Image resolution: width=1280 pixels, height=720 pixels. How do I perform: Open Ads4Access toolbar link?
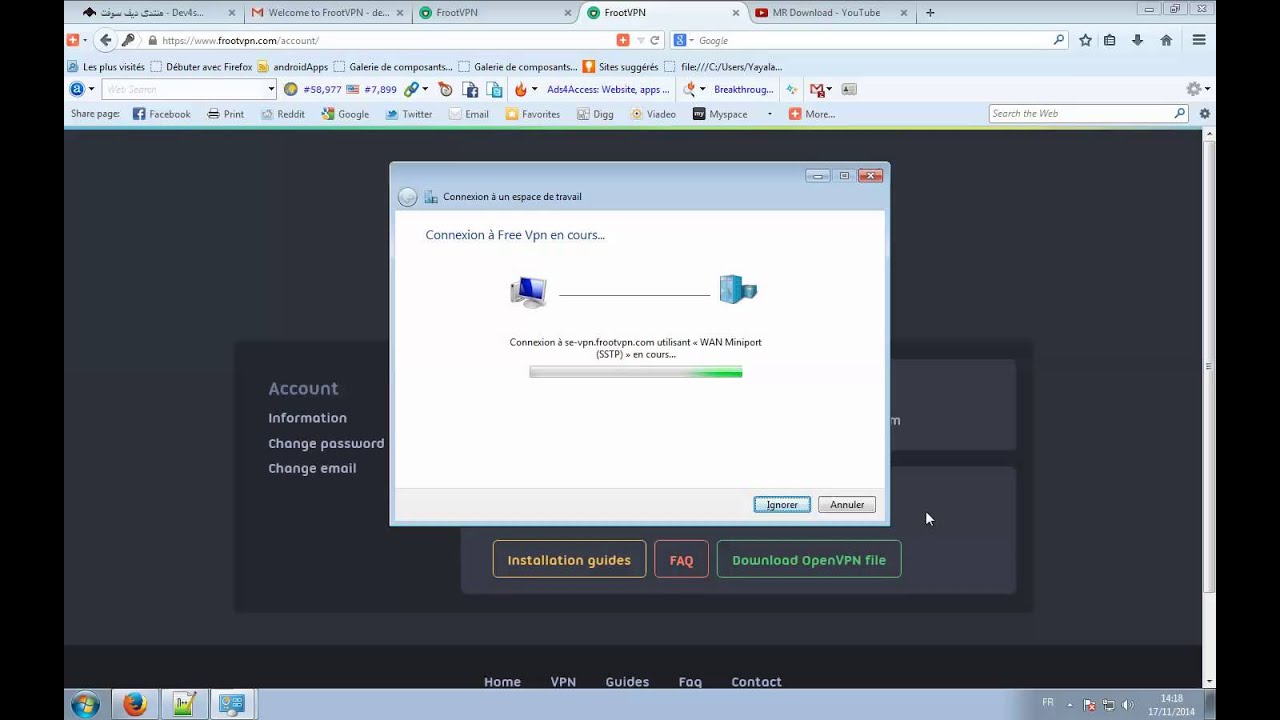tap(608, 89)
